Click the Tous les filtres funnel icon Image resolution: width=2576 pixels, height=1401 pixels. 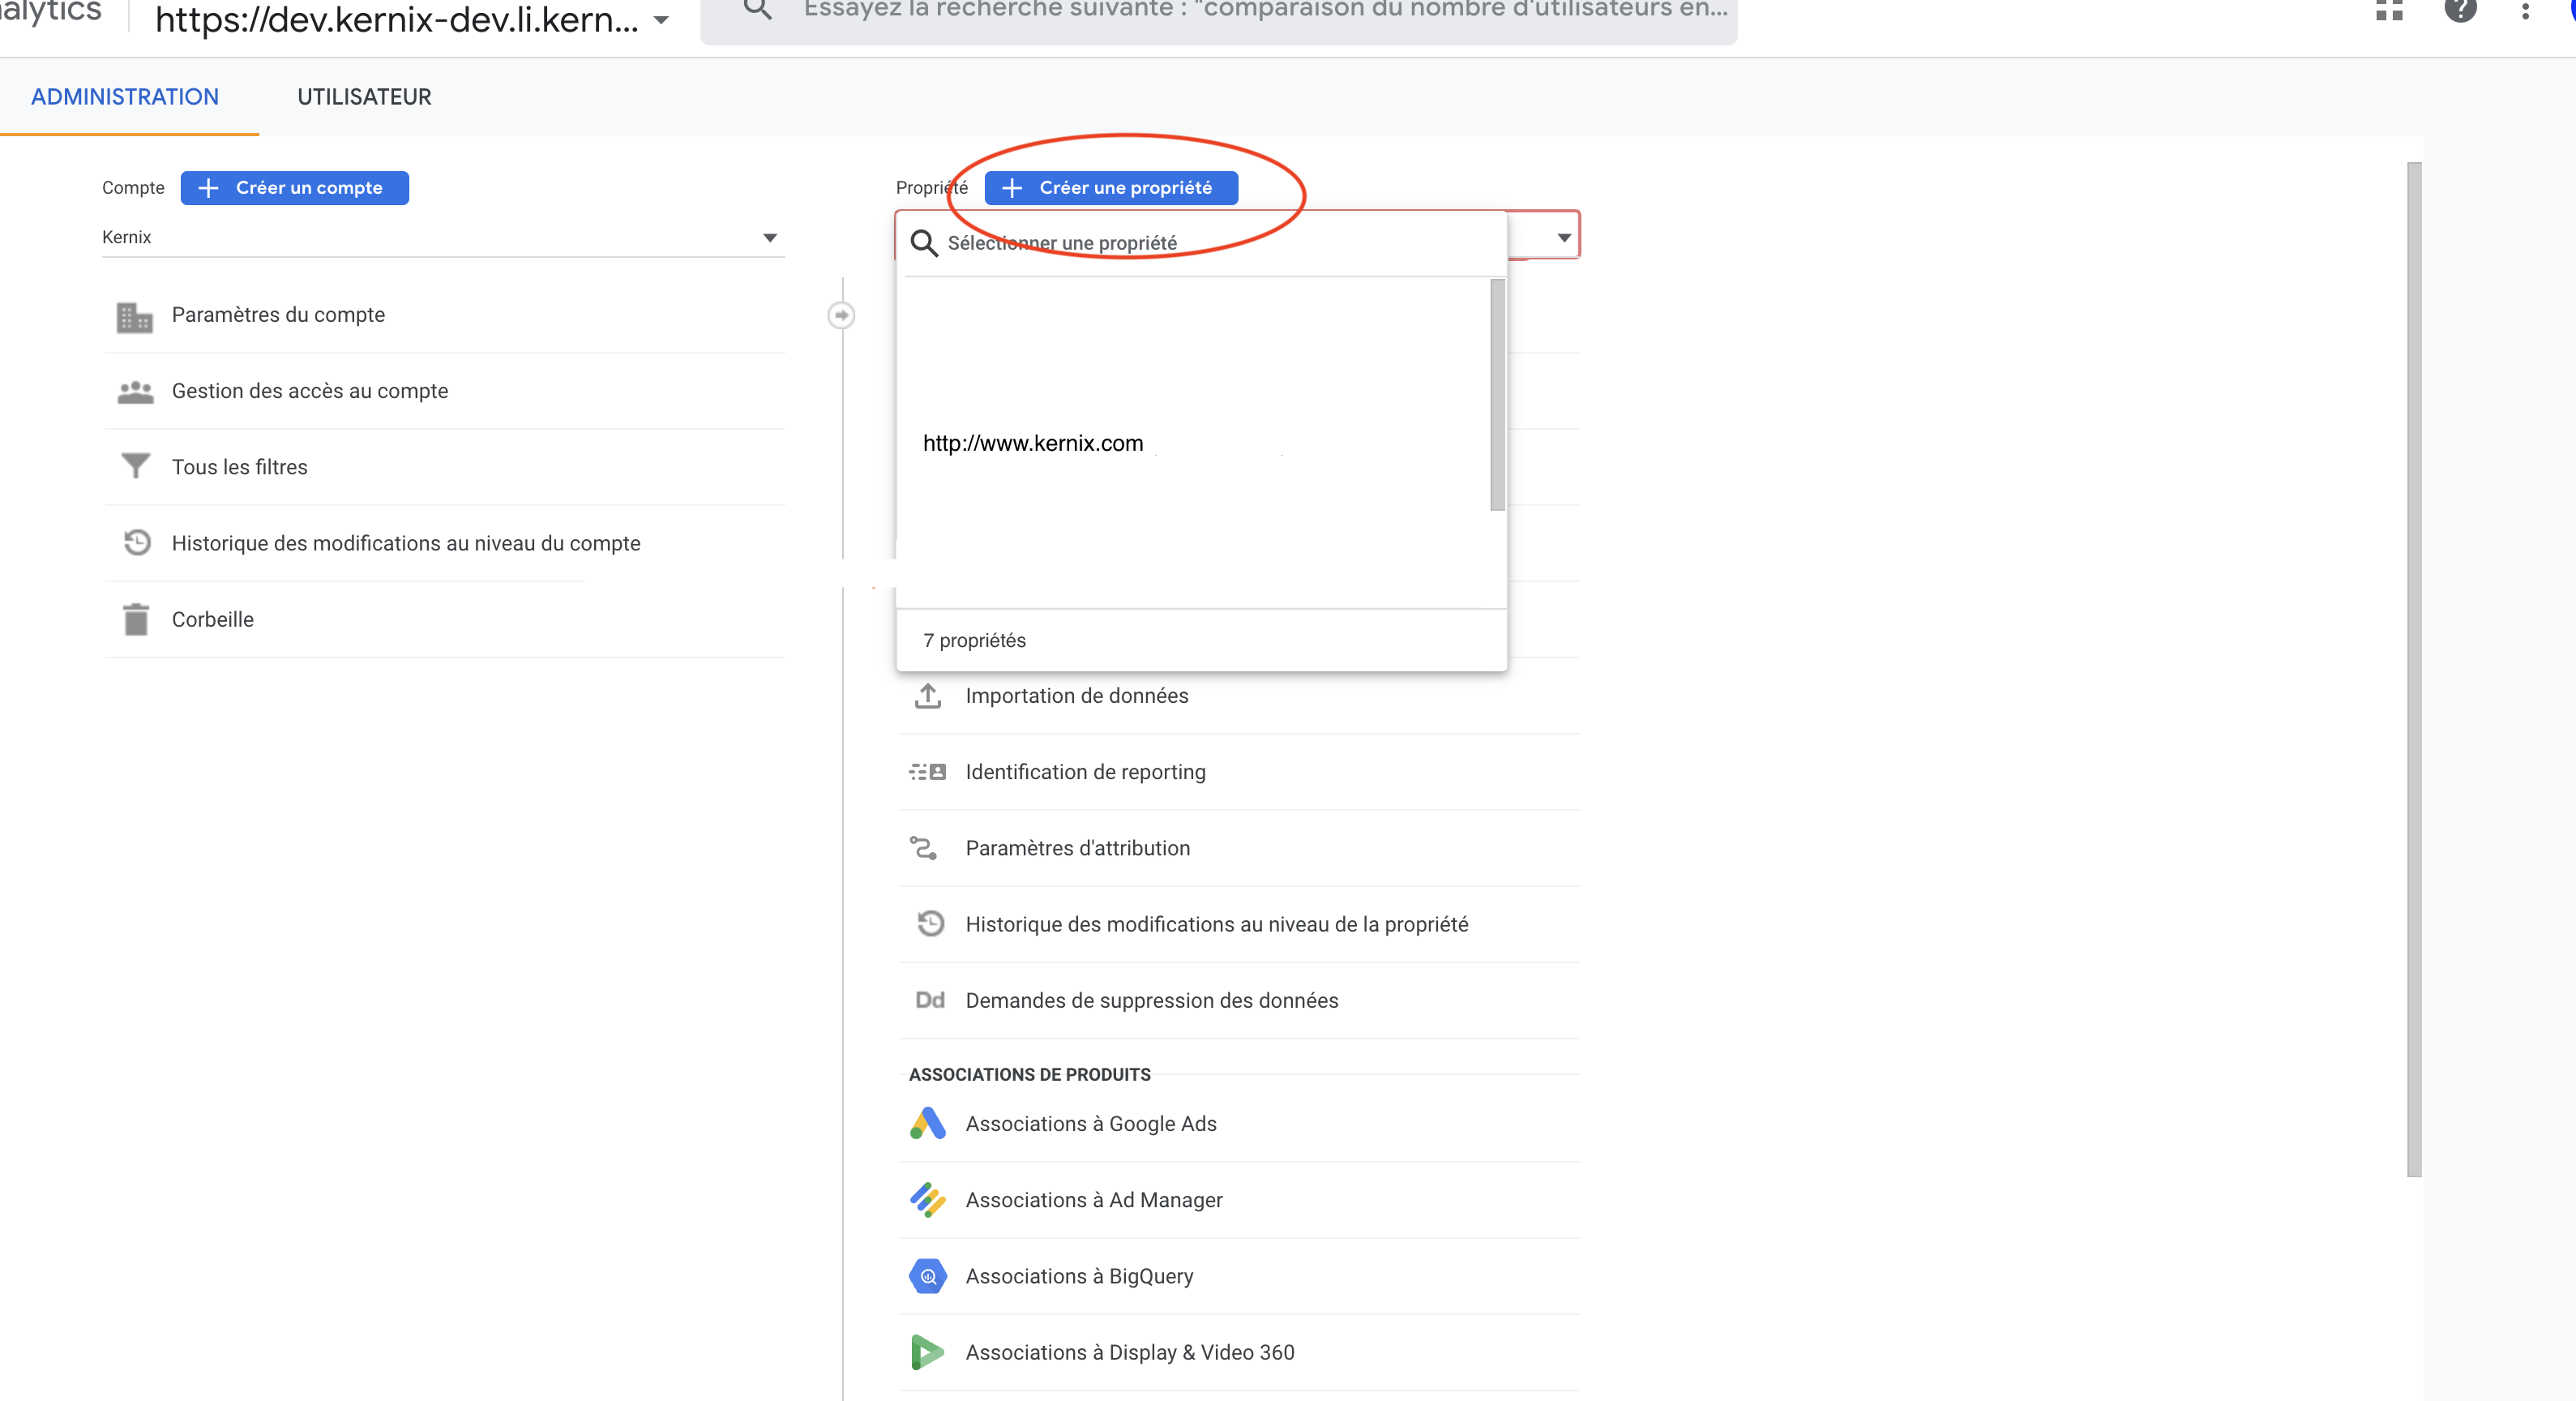coord(135,467)
